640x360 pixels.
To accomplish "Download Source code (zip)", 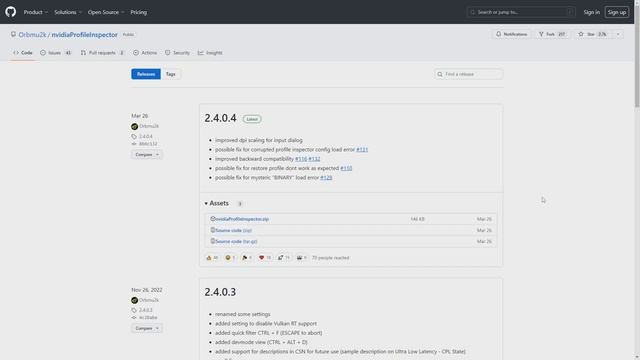I will [x=233, y=230].
